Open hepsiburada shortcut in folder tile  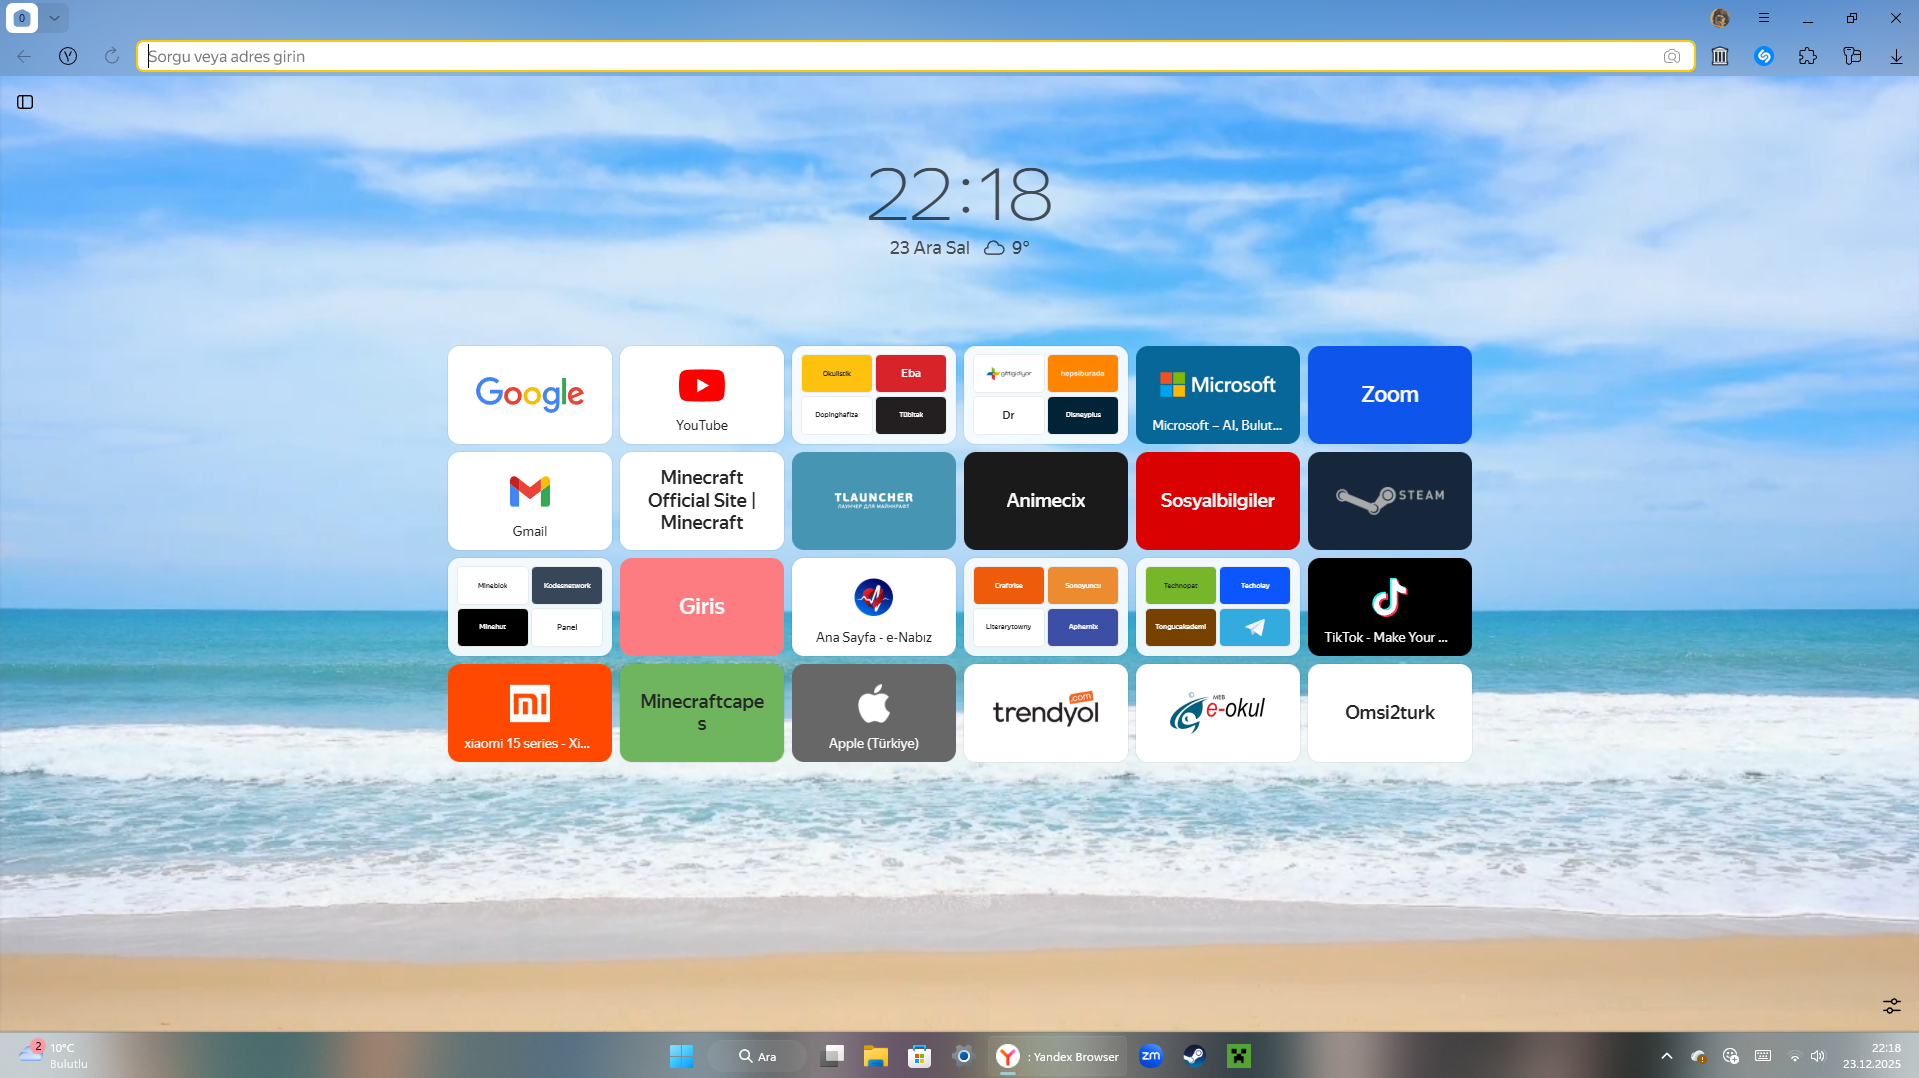coord(1083,374)
